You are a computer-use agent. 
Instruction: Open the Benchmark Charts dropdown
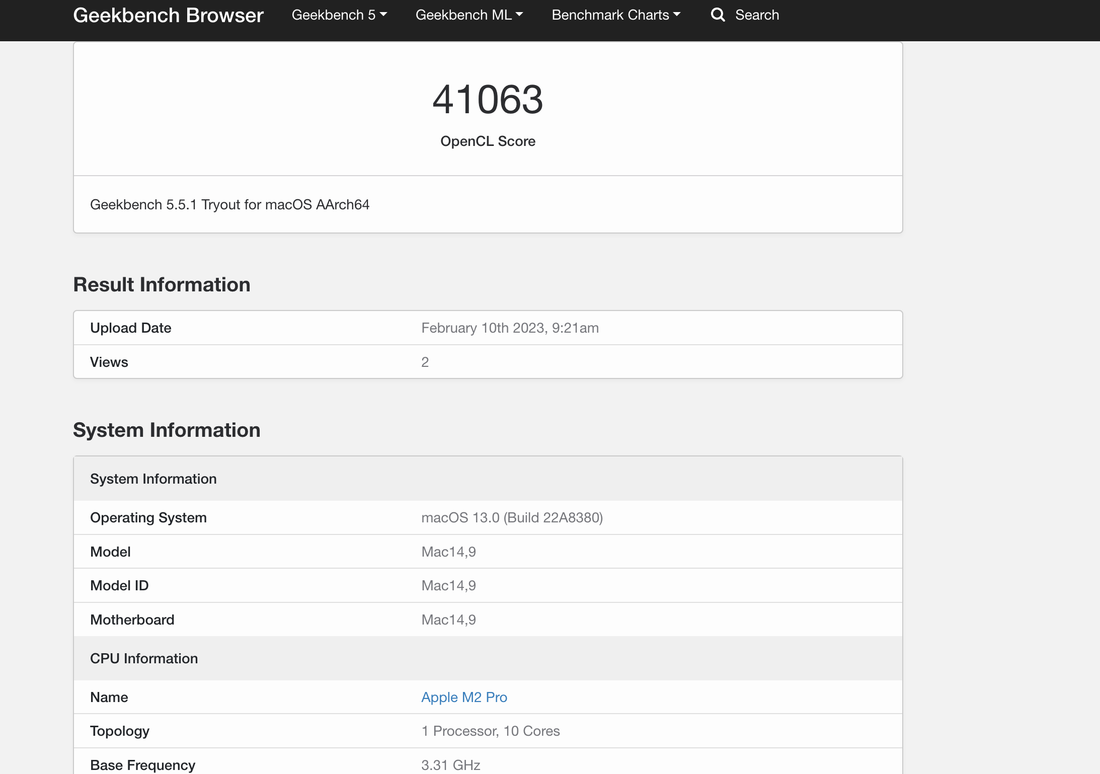point(615,15)
